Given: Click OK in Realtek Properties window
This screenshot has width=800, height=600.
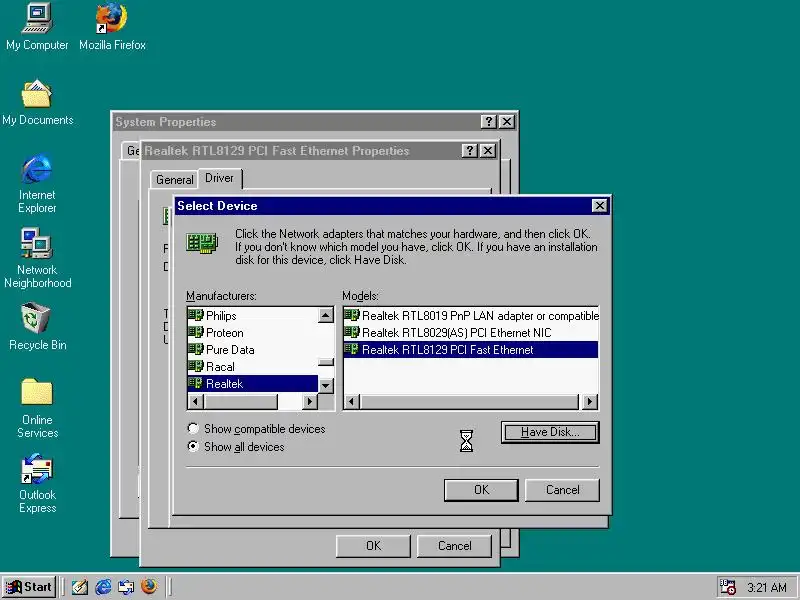Looking at the screenshot, I should (373, 546).
